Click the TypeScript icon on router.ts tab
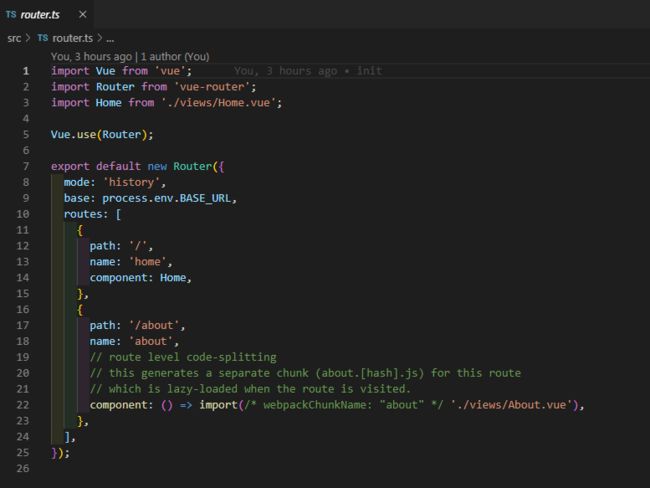Image resolution: width=650 pixels, height=488 pixels. [x=11, y=15]
